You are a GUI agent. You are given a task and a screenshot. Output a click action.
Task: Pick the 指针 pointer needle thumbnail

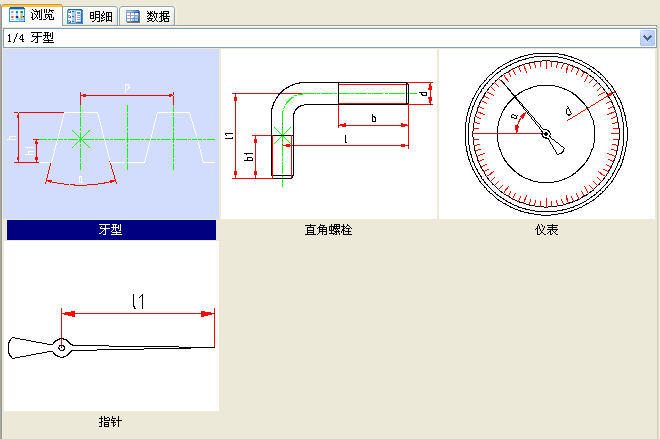coord(110,328)
